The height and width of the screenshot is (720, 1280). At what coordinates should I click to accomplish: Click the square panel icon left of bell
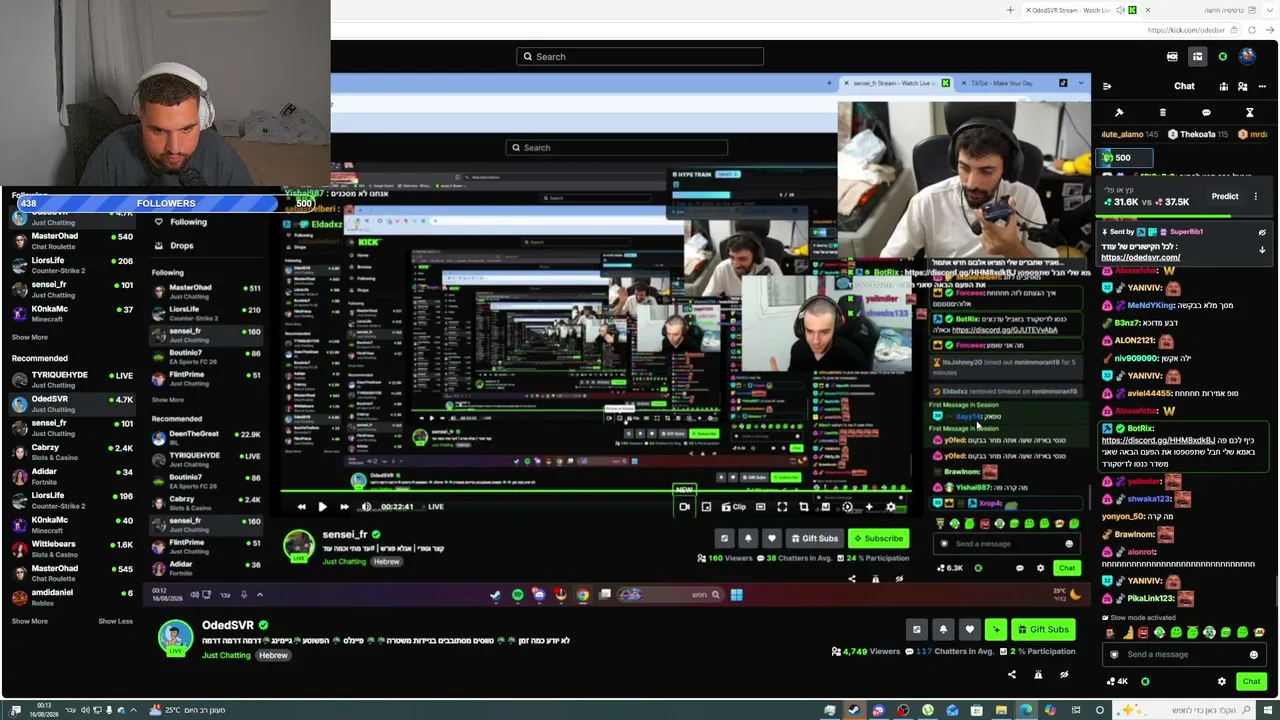click(916, 629)
